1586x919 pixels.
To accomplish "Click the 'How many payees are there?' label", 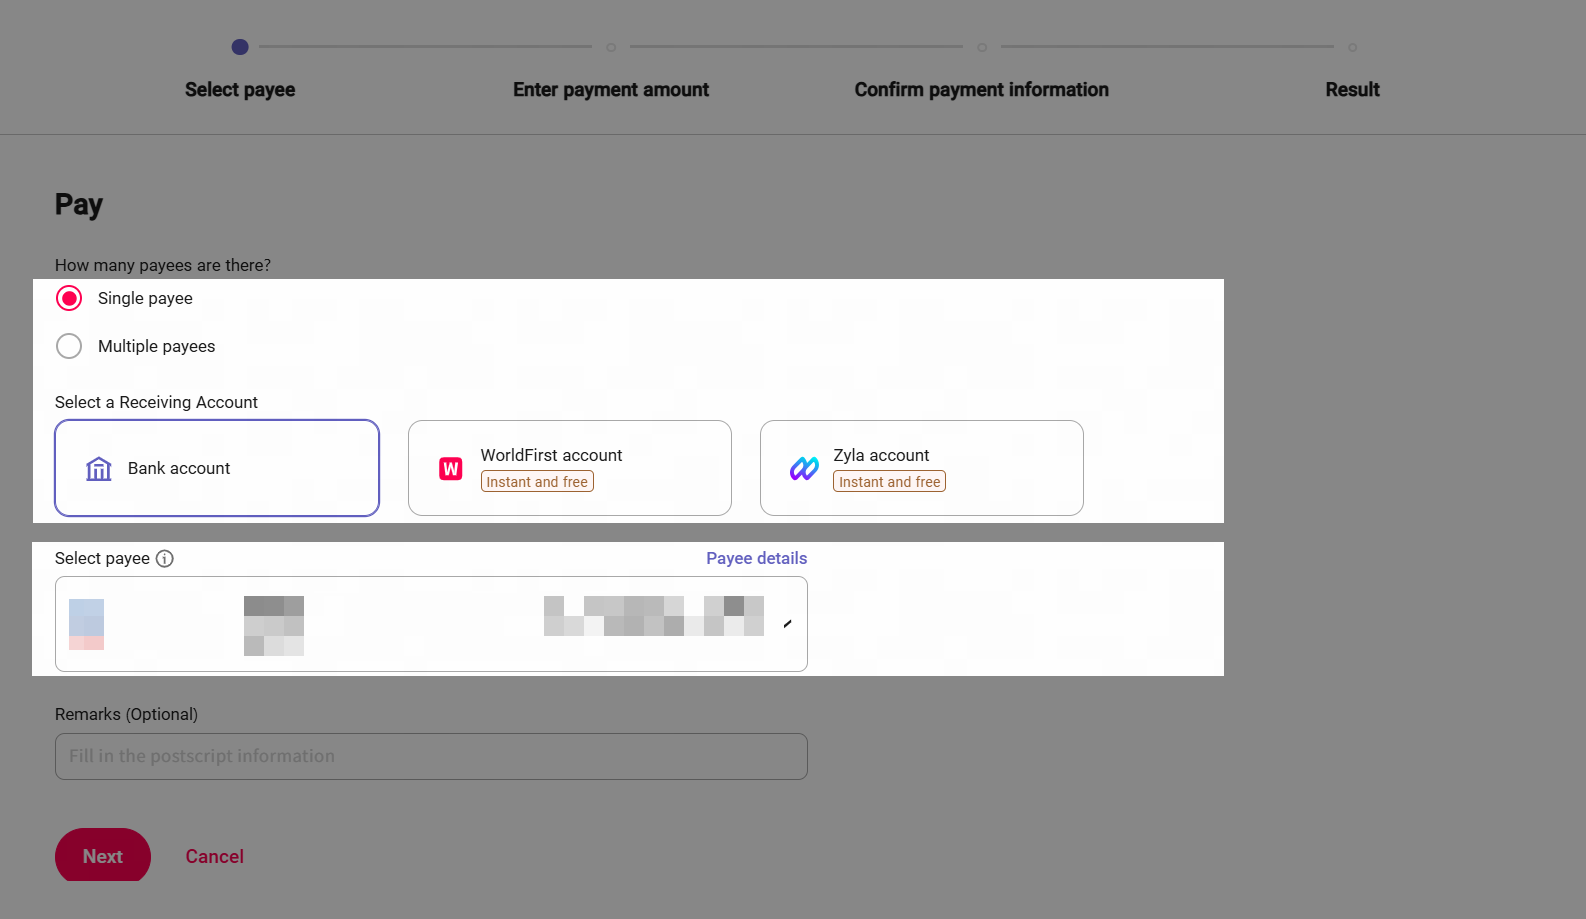I will (x=163, y=265).
